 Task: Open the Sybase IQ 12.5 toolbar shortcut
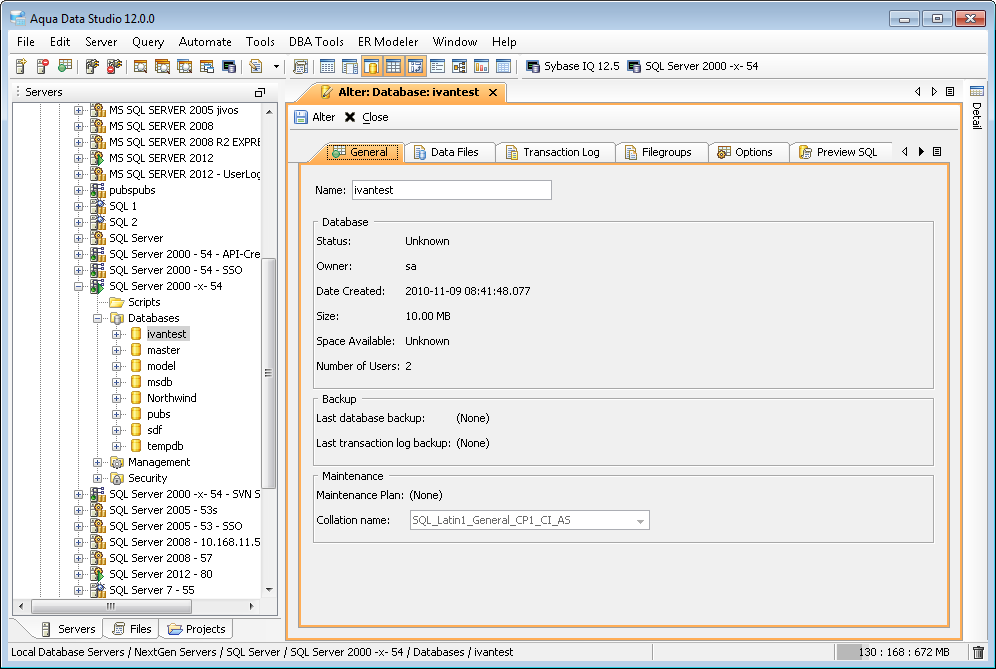pos(572,66)
